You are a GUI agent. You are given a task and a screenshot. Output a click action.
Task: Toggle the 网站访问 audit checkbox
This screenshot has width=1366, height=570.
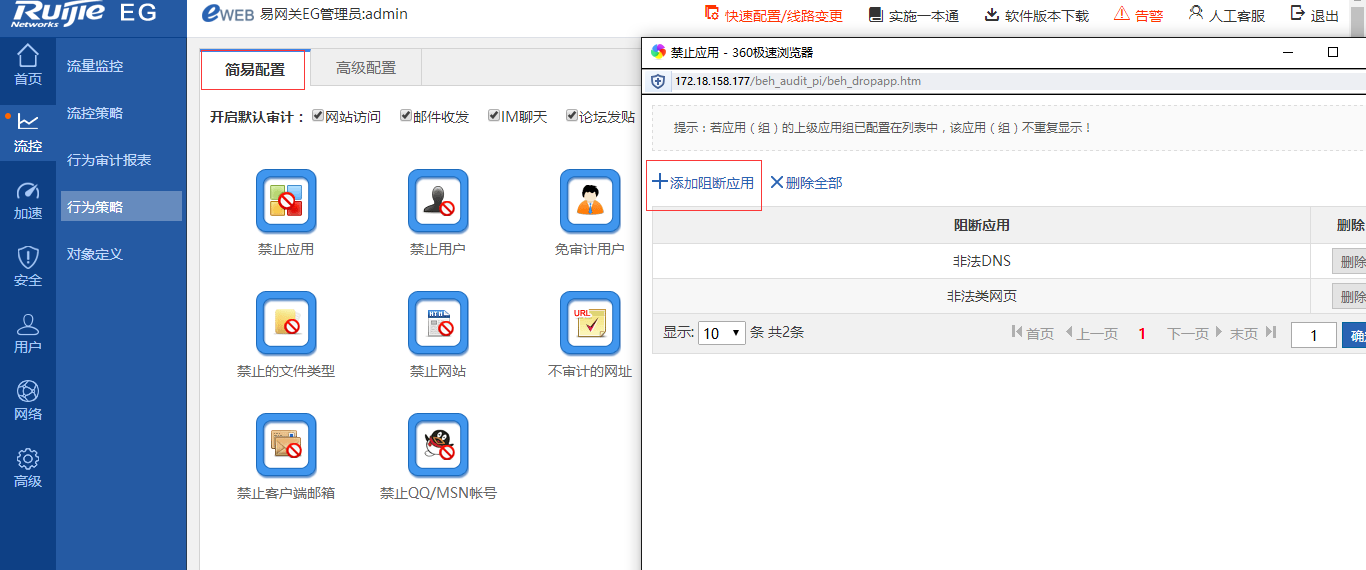[x=318, y=116]
